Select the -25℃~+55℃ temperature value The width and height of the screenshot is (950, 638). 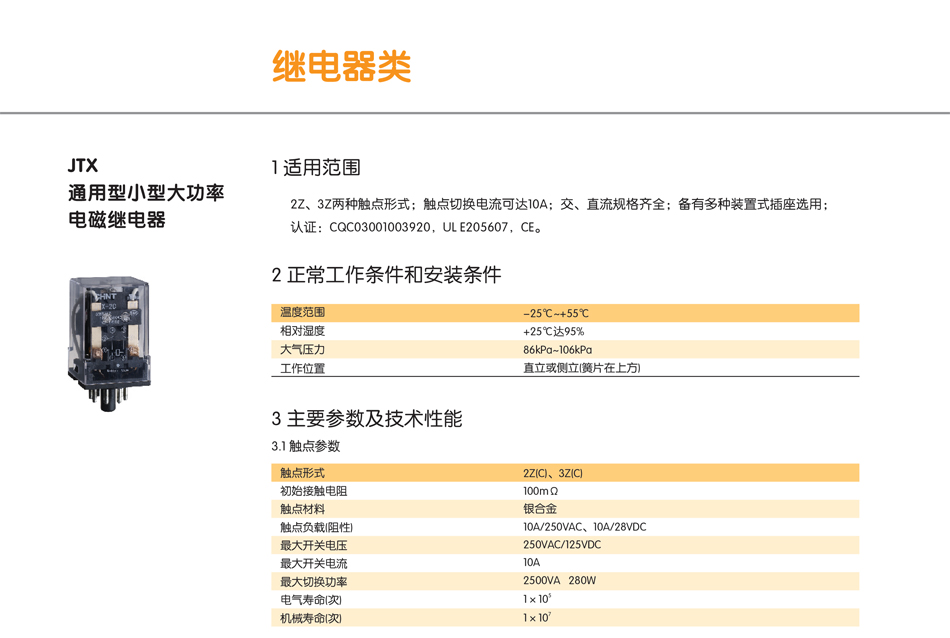557,312
